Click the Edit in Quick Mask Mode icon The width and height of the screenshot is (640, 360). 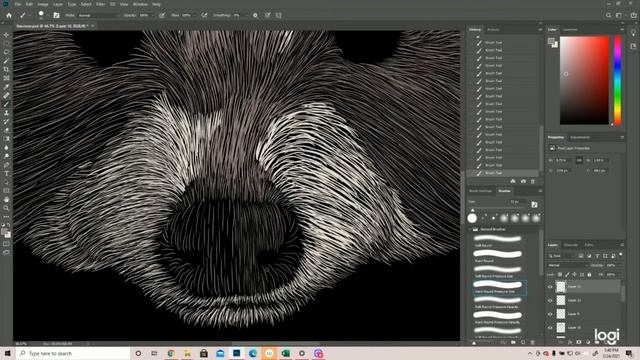tap(6, 244)
